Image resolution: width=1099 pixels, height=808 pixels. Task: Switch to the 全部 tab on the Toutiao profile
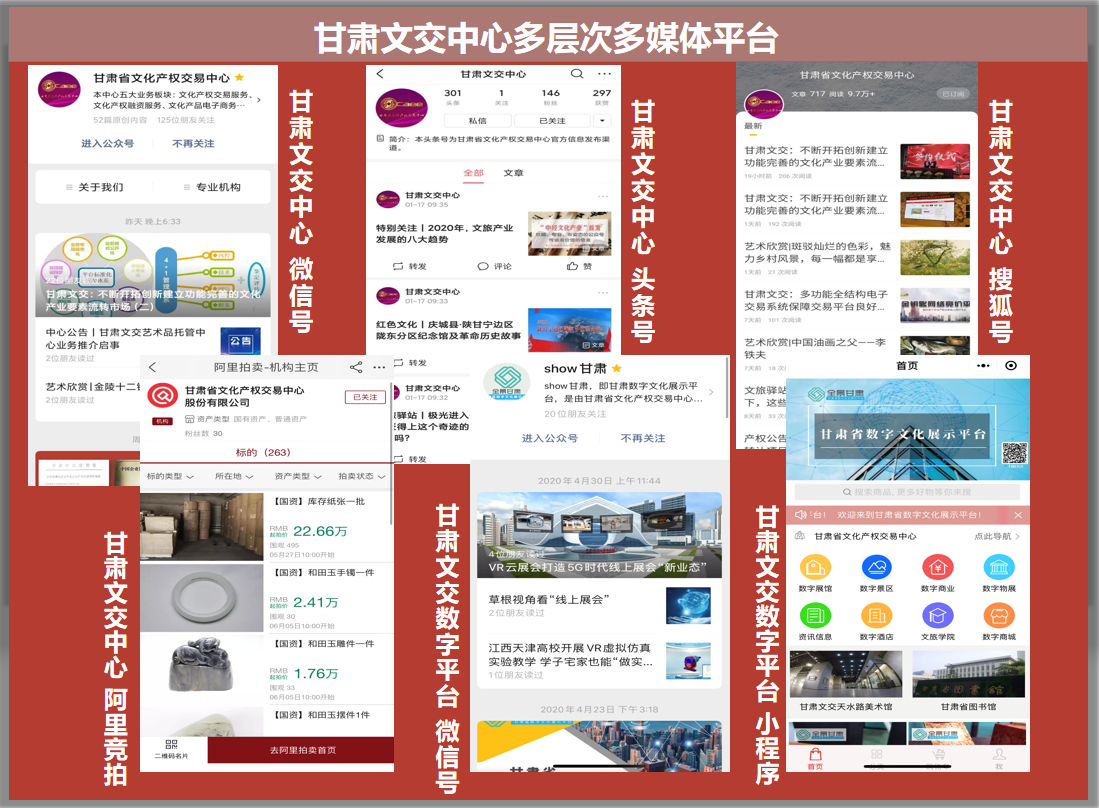tap(473, 172)
